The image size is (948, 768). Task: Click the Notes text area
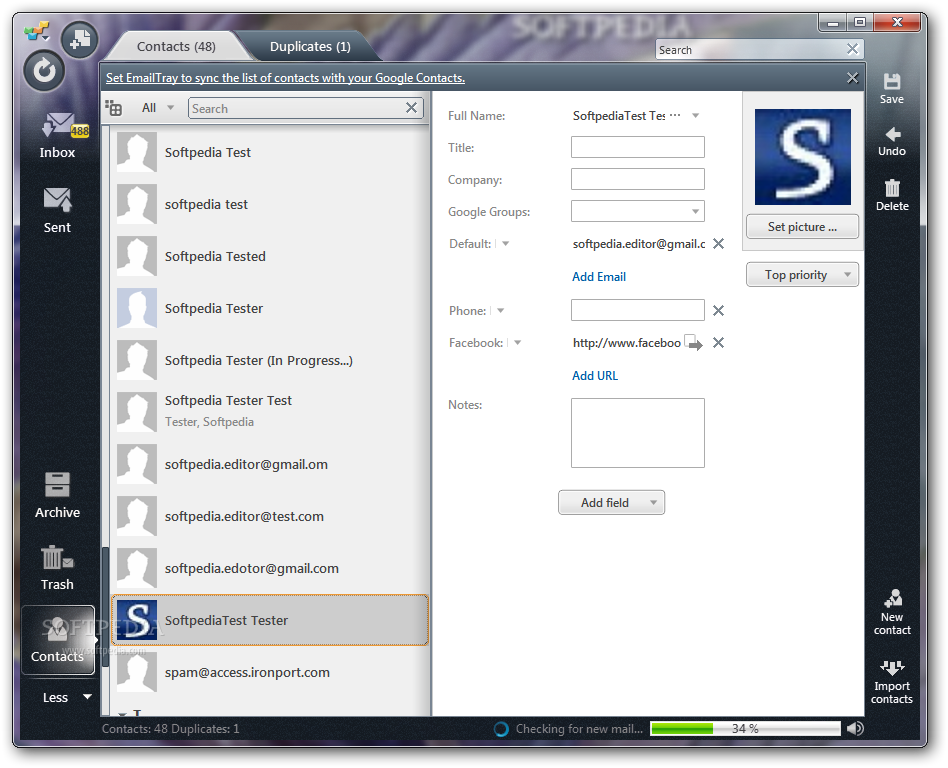638,433
